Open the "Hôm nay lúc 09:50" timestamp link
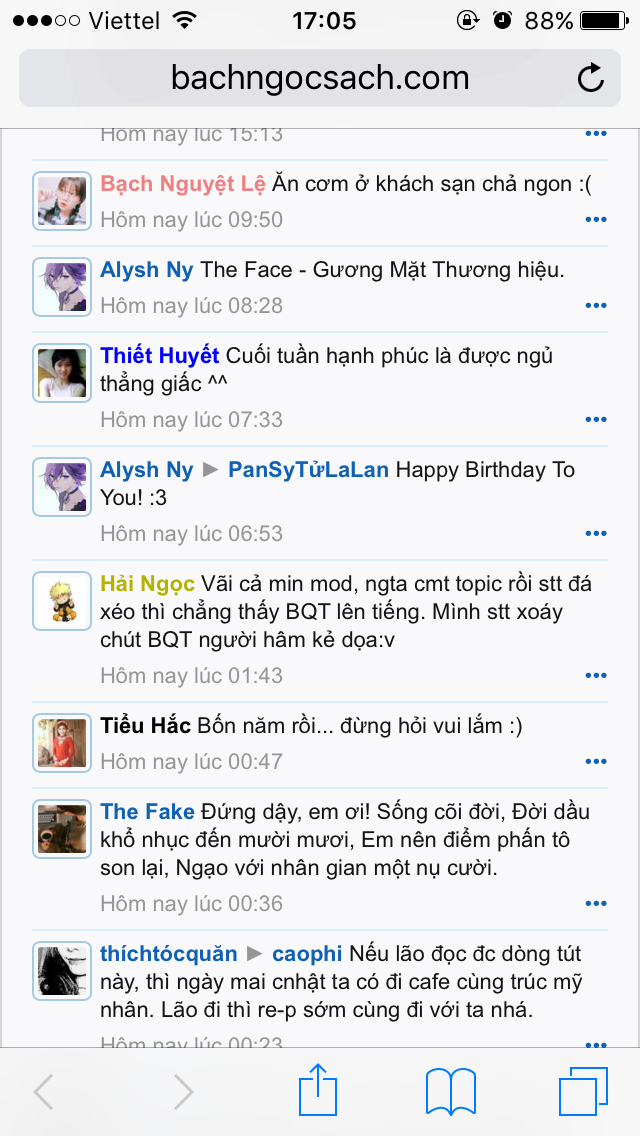 click(191, 220)
